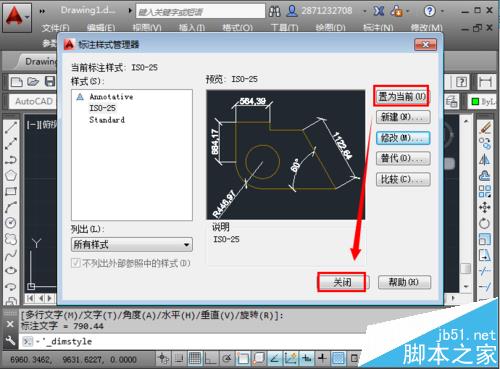Image resolution: width=500 pixels, height=369 pixels.
Task: Select the Rectangle tool
Action: pos(11,191)
